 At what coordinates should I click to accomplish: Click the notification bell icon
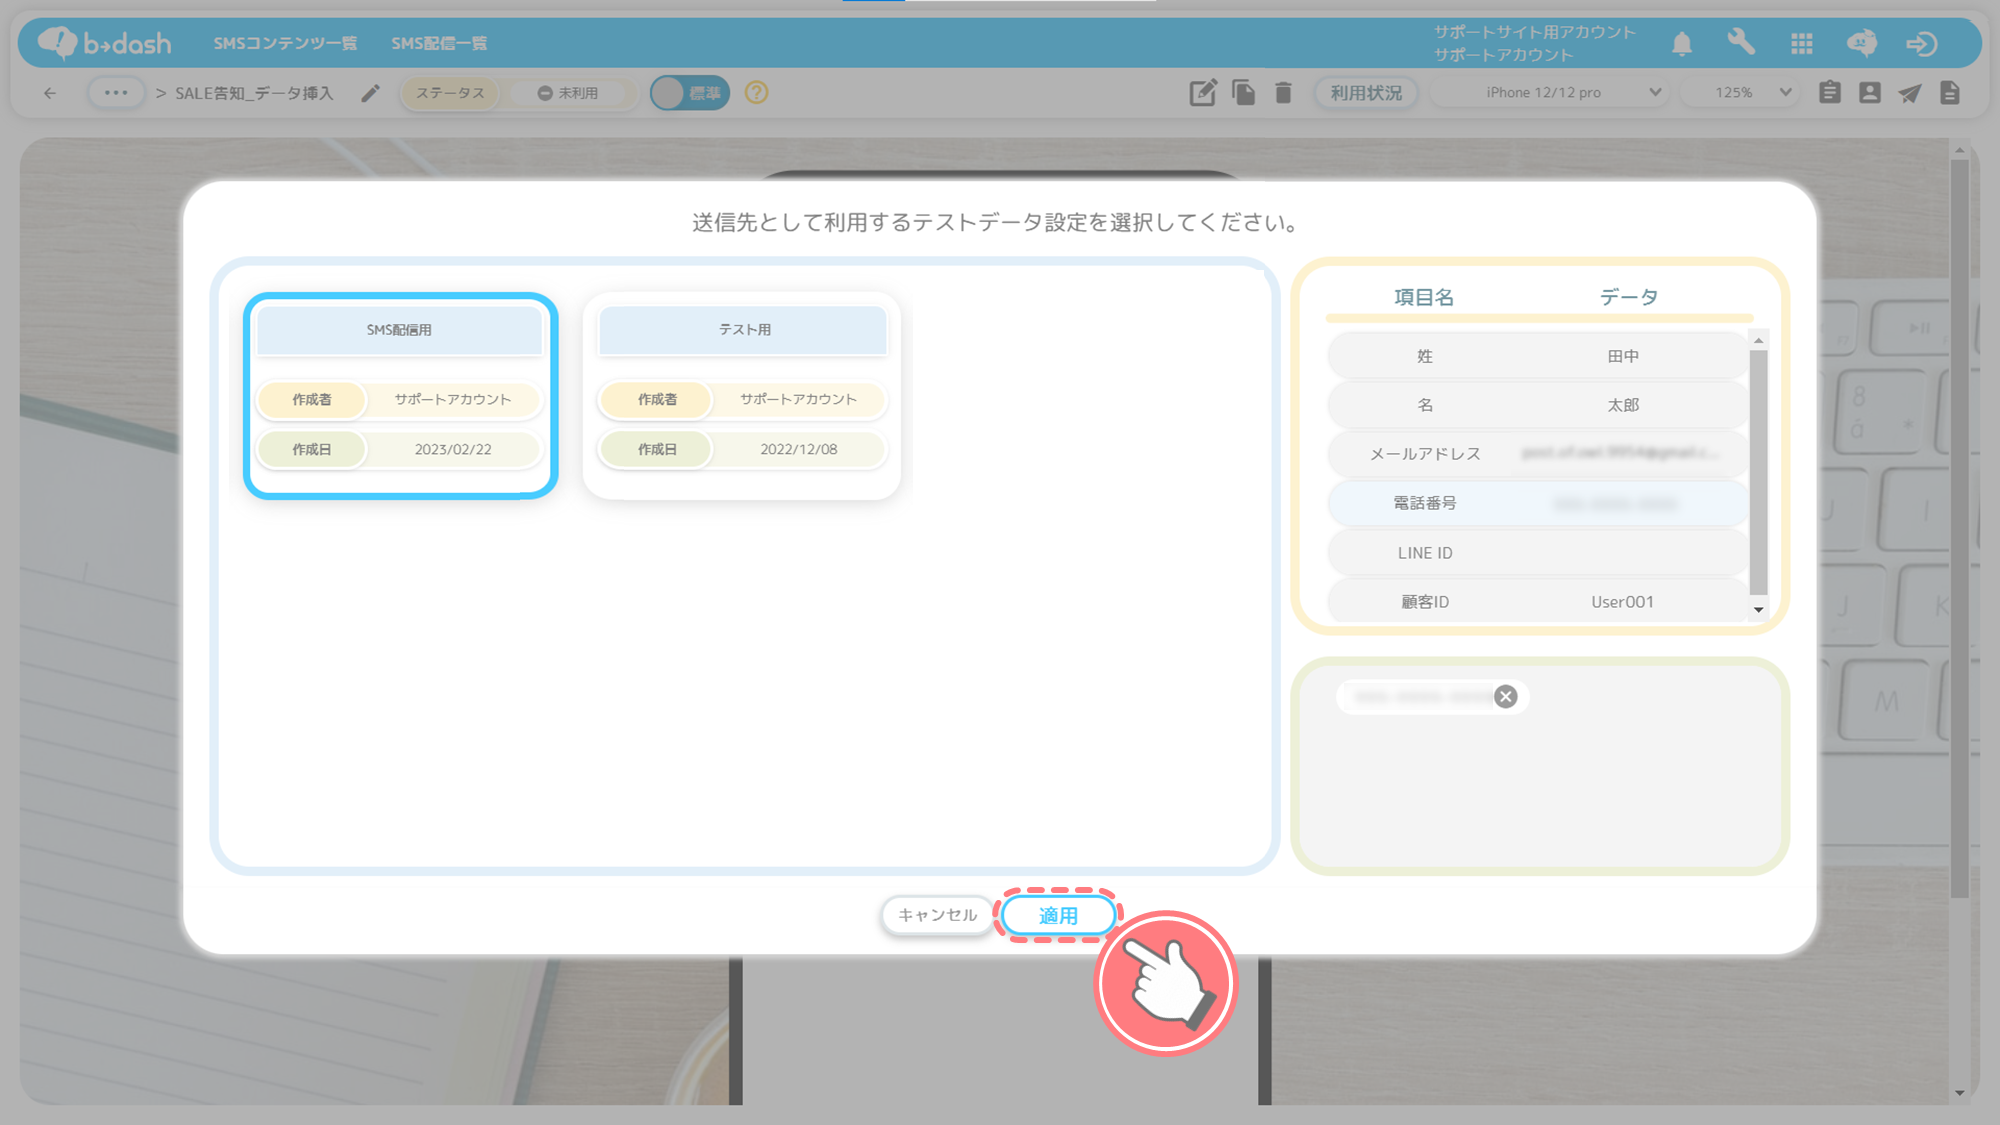(1682, 44)
